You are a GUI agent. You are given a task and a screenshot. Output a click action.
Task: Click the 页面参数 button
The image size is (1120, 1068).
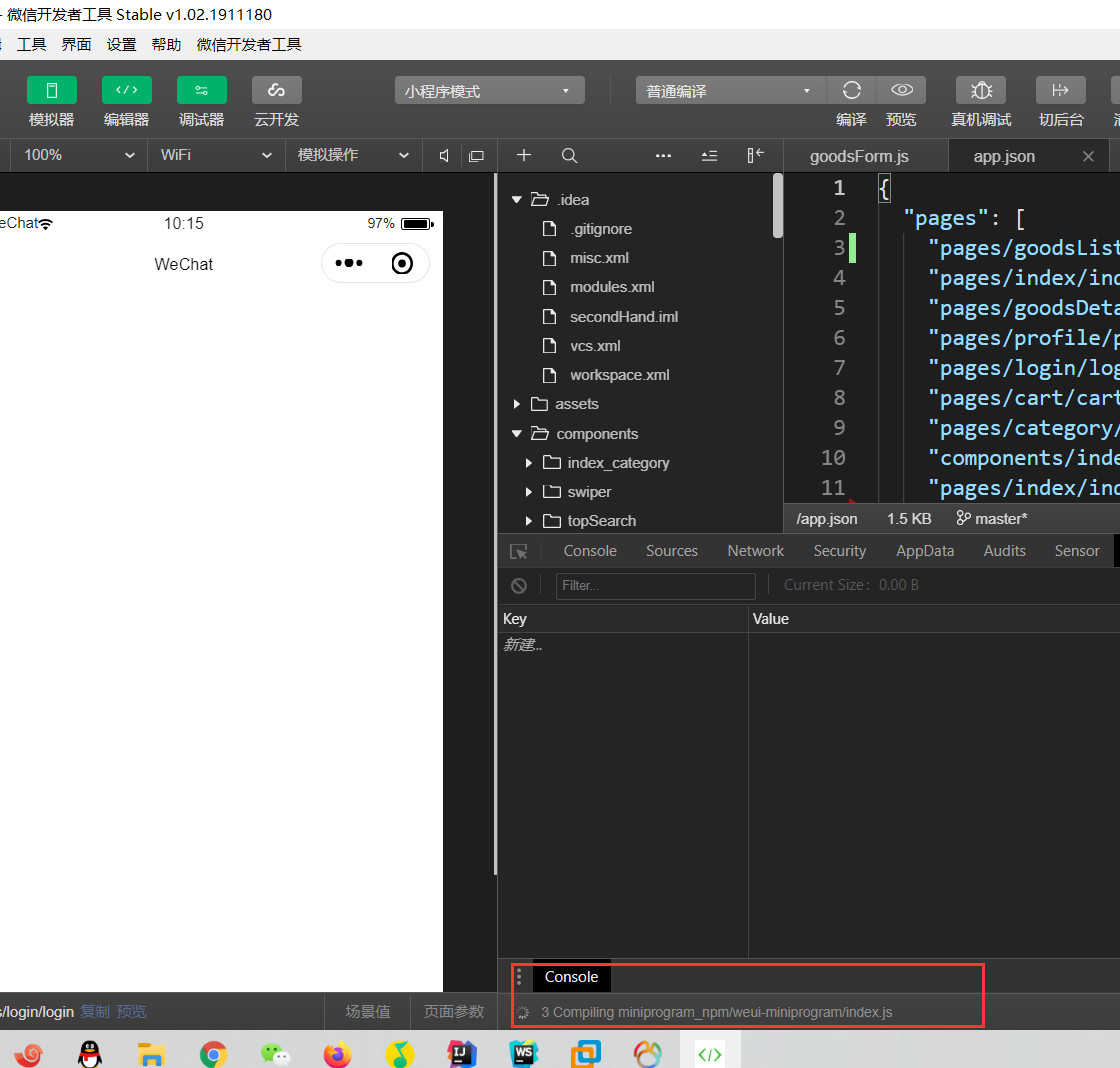click(x=454, y=1012)
